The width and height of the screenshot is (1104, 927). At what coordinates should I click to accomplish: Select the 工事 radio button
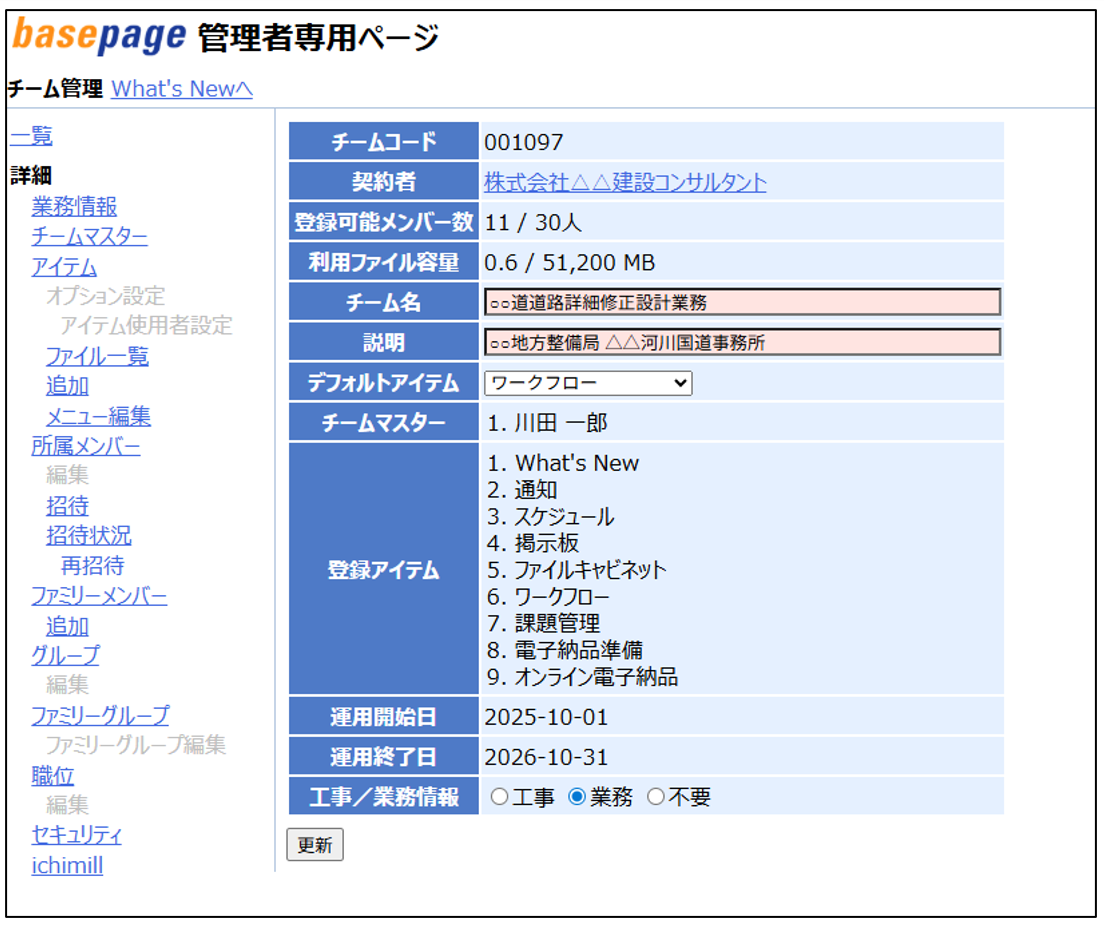499,797
